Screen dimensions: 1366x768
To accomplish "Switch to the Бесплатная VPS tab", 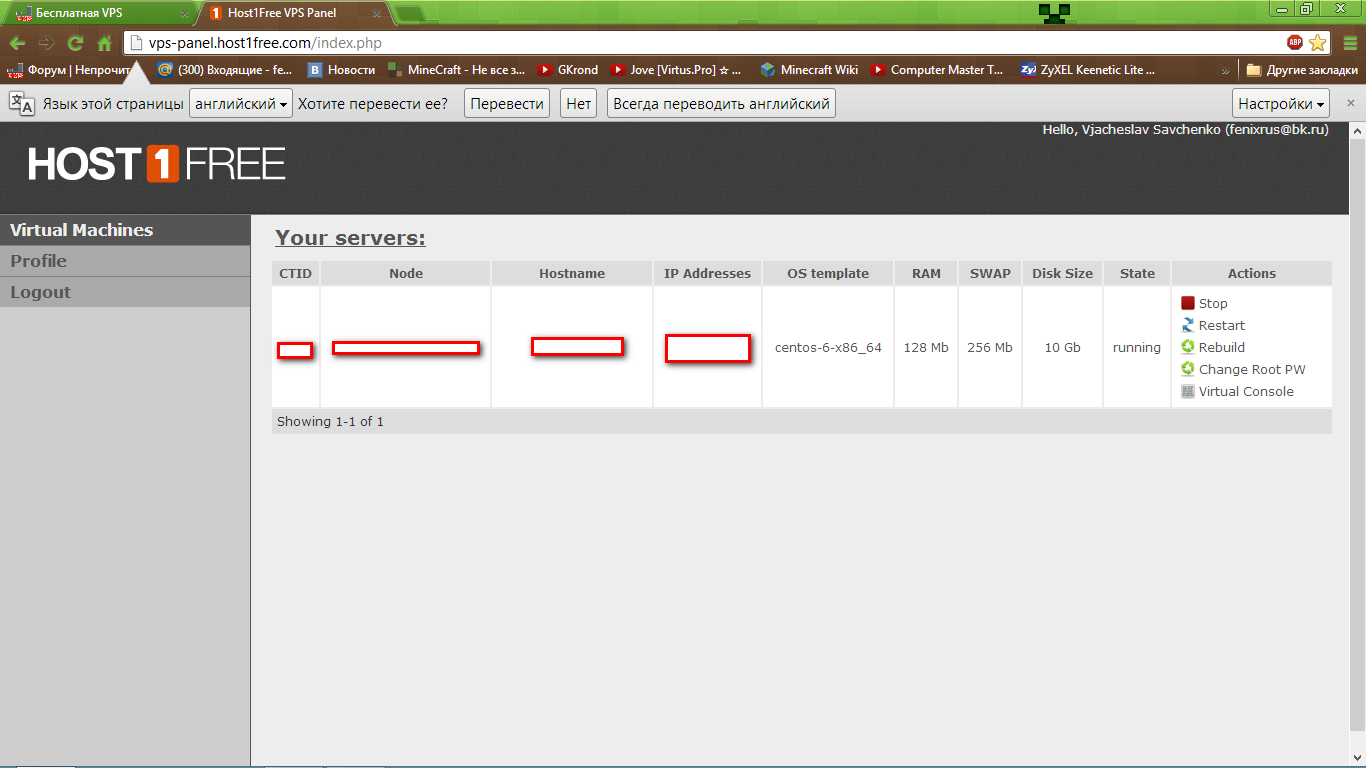I will (x=100, y=14).
